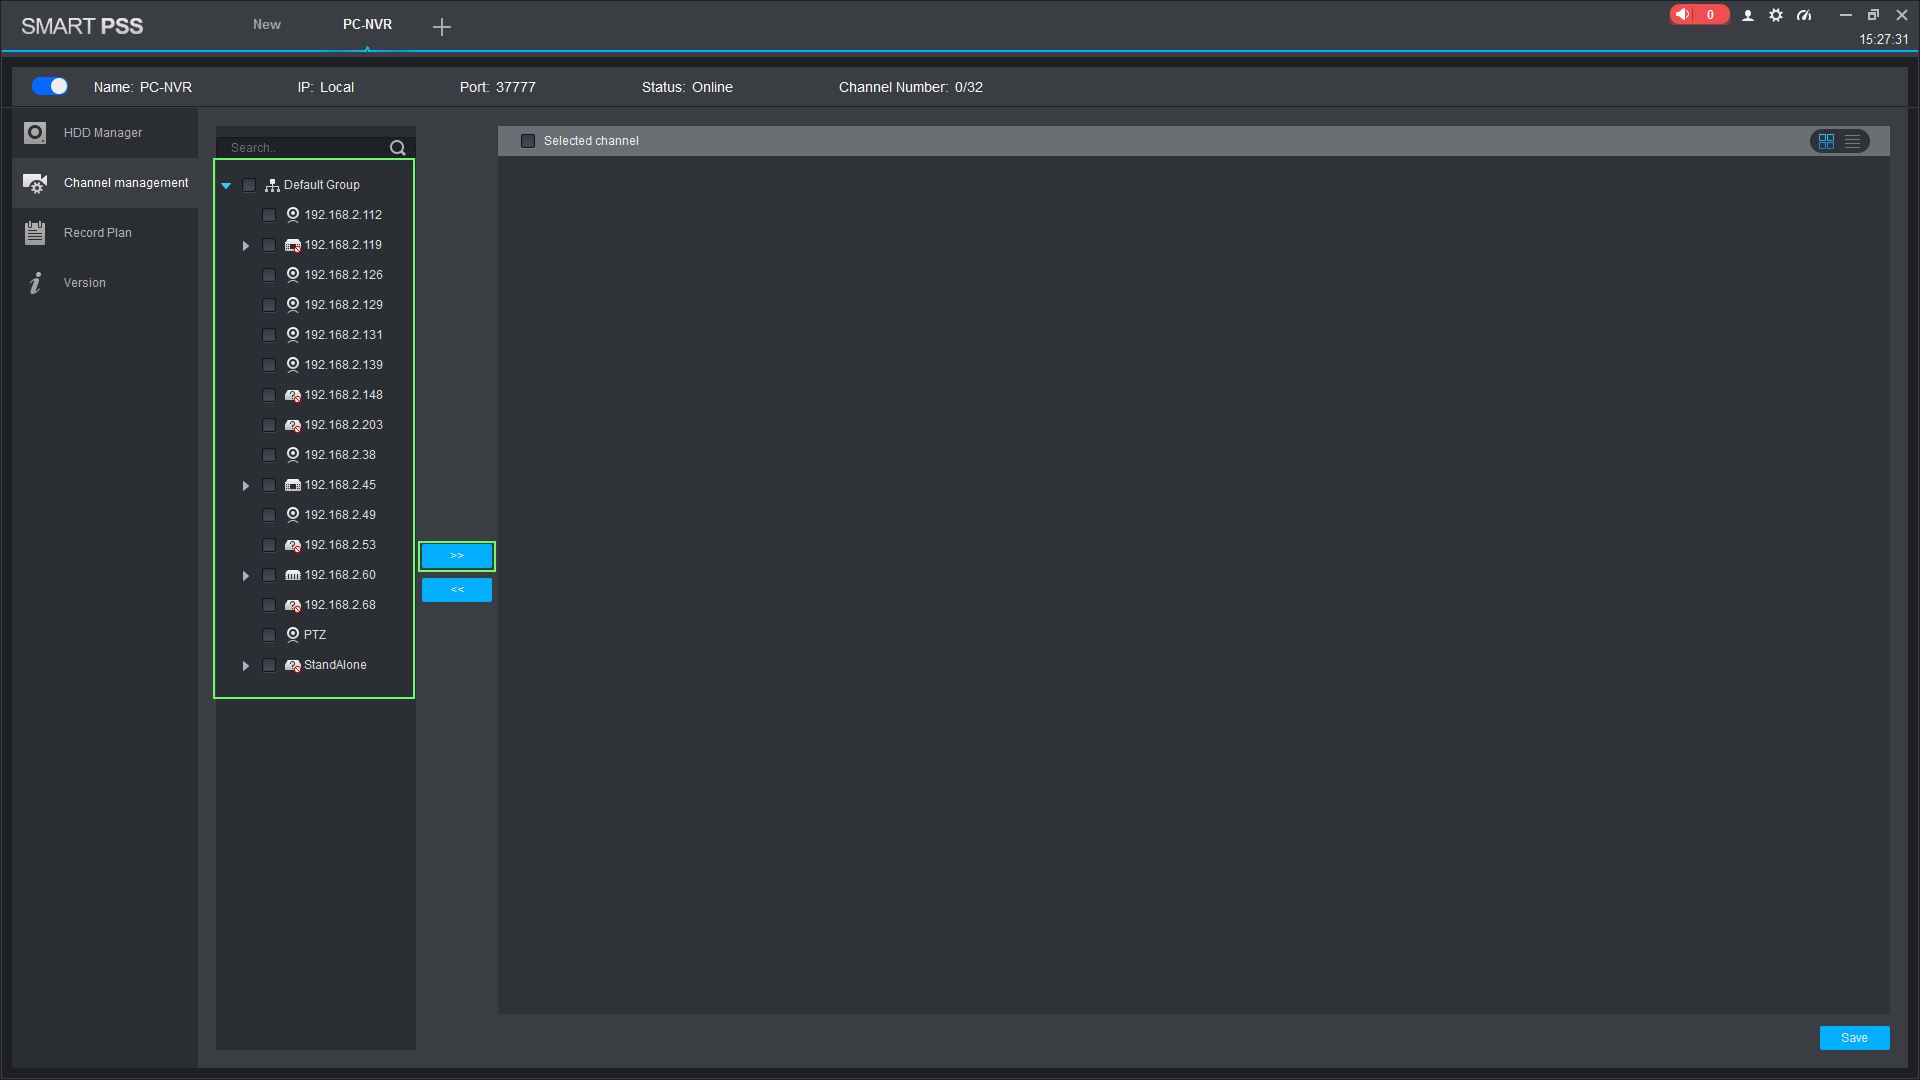Click the Save button
The height and width of the screenshot is (1080, 1920).
[x=1854, y=1038]
